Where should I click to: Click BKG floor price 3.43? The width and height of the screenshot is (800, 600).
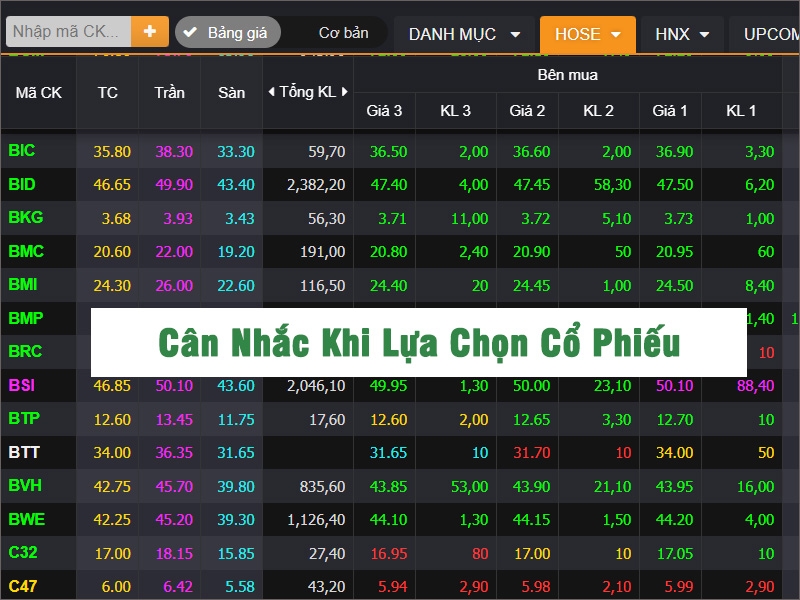coord(240,218)
